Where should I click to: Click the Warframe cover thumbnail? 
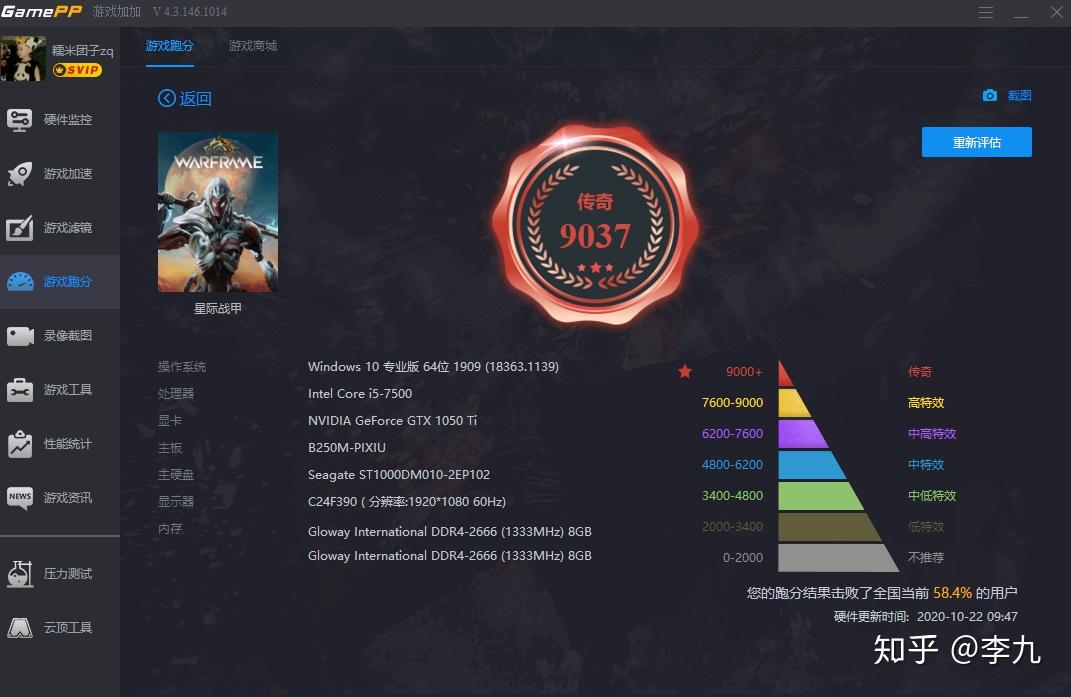(218, 213)
